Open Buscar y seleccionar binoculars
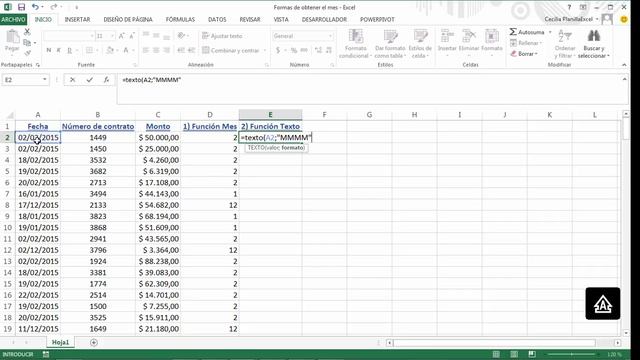640x360 pixels. point(594,44)
